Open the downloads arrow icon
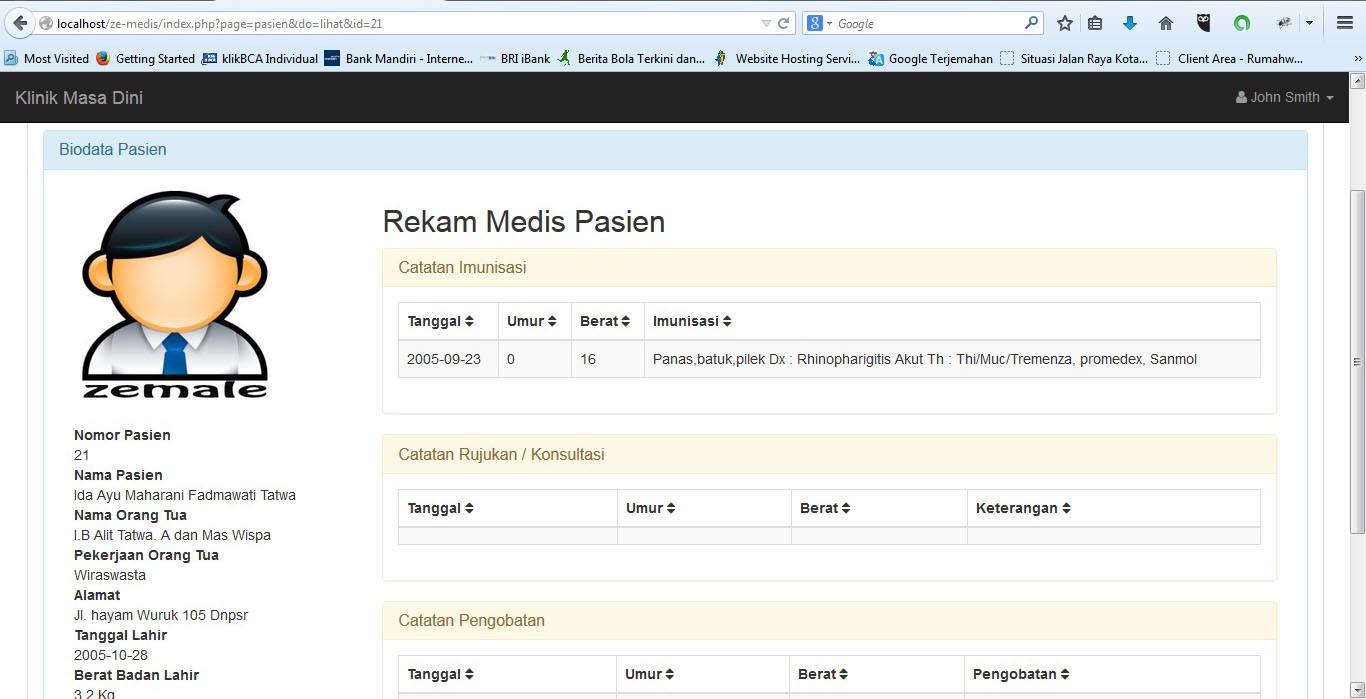The width and height of the screenshot is (1366, 699). point(1130,23)
